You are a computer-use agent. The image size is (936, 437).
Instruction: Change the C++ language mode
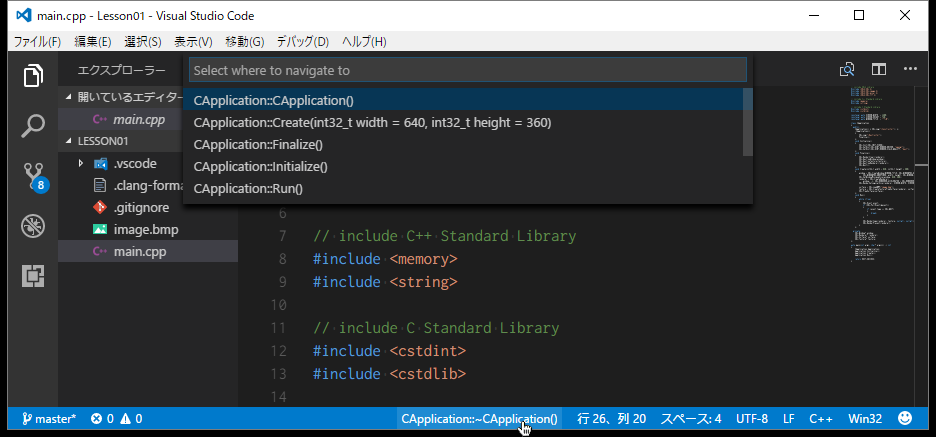click(821, 418)
